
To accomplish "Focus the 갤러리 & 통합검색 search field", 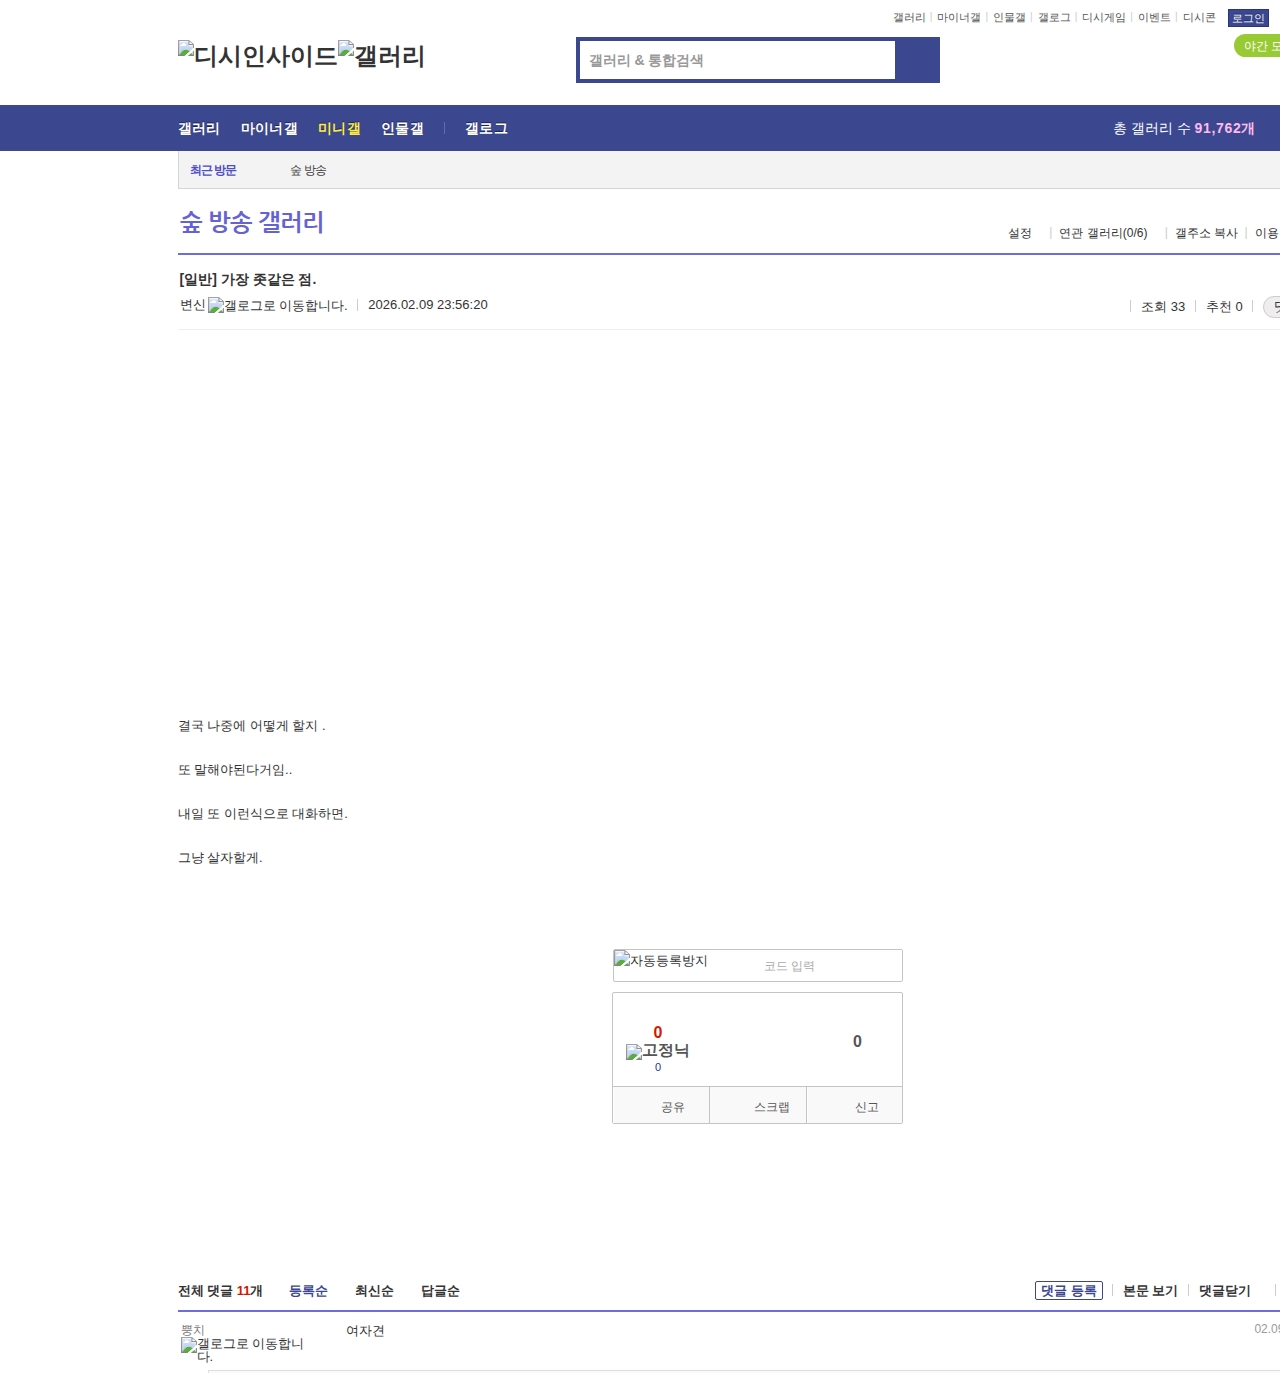I will (738, 60).
